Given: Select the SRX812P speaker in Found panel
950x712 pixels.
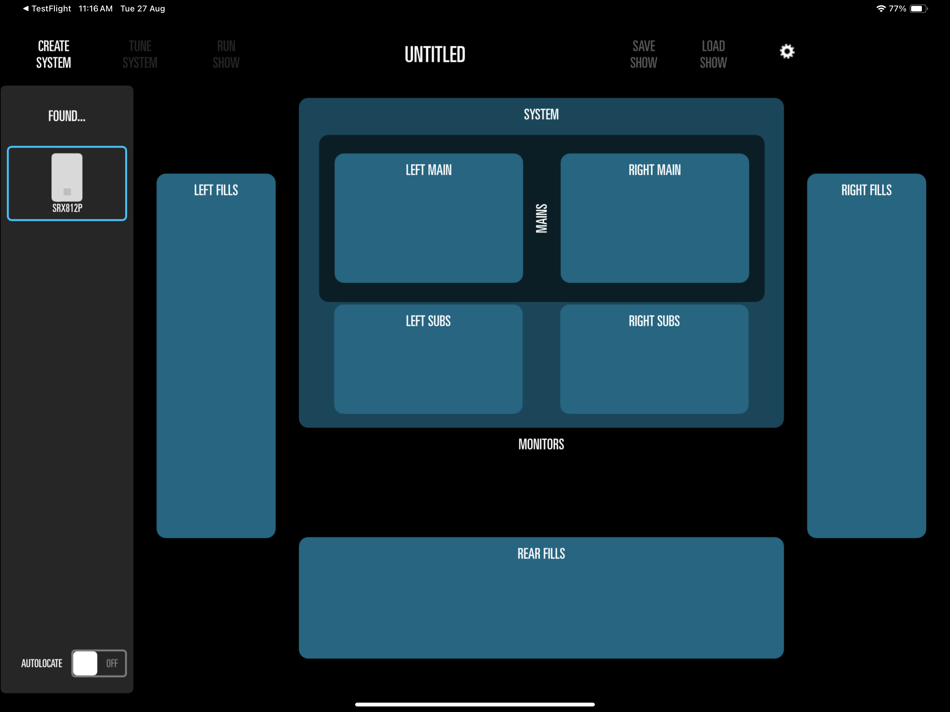Looking at the screenshot, I should point(67,183).
